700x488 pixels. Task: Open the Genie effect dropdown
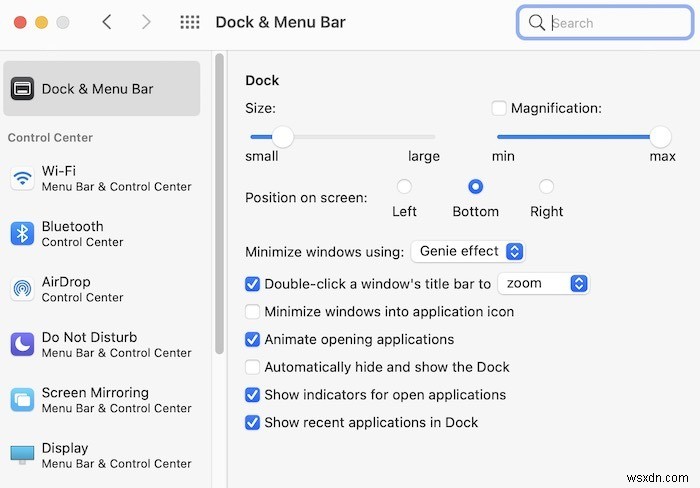(468, 251)
